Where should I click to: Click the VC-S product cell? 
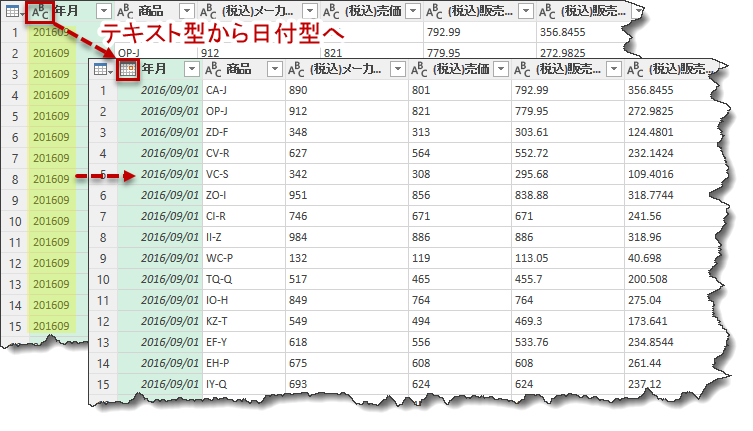click(244, 174)
